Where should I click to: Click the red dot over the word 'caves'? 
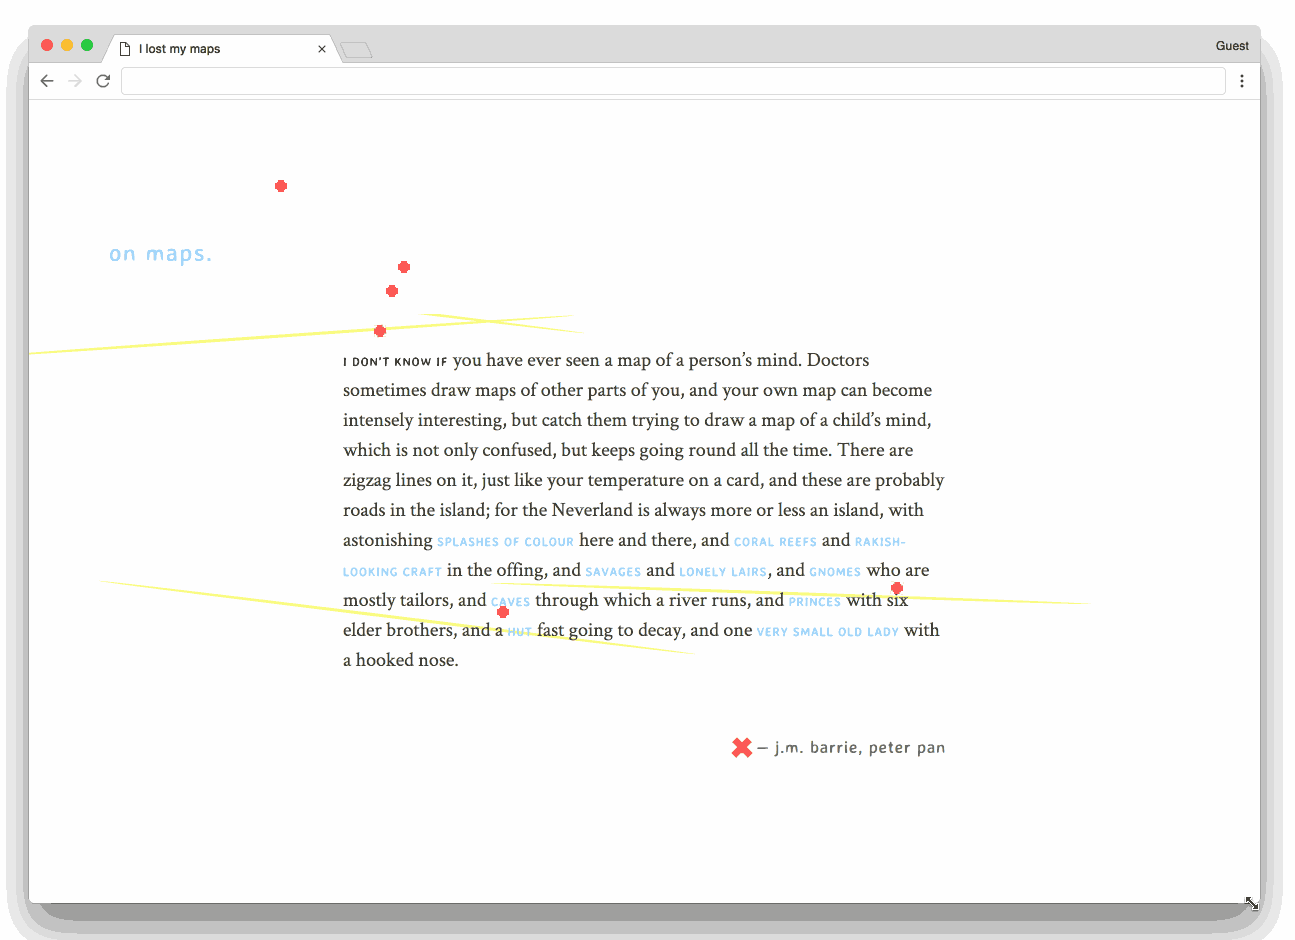(503, 612)
